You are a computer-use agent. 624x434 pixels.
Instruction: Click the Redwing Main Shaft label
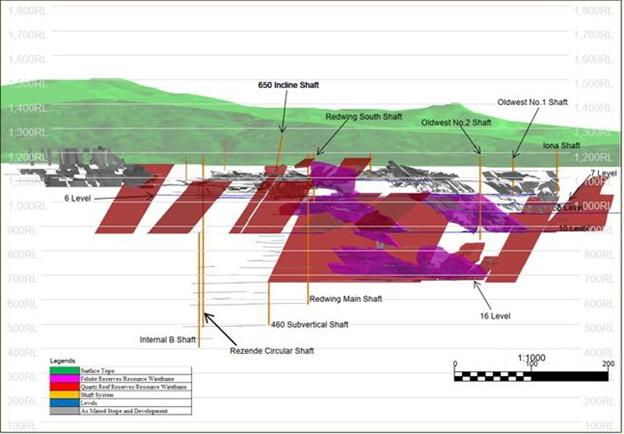(345, 299)
